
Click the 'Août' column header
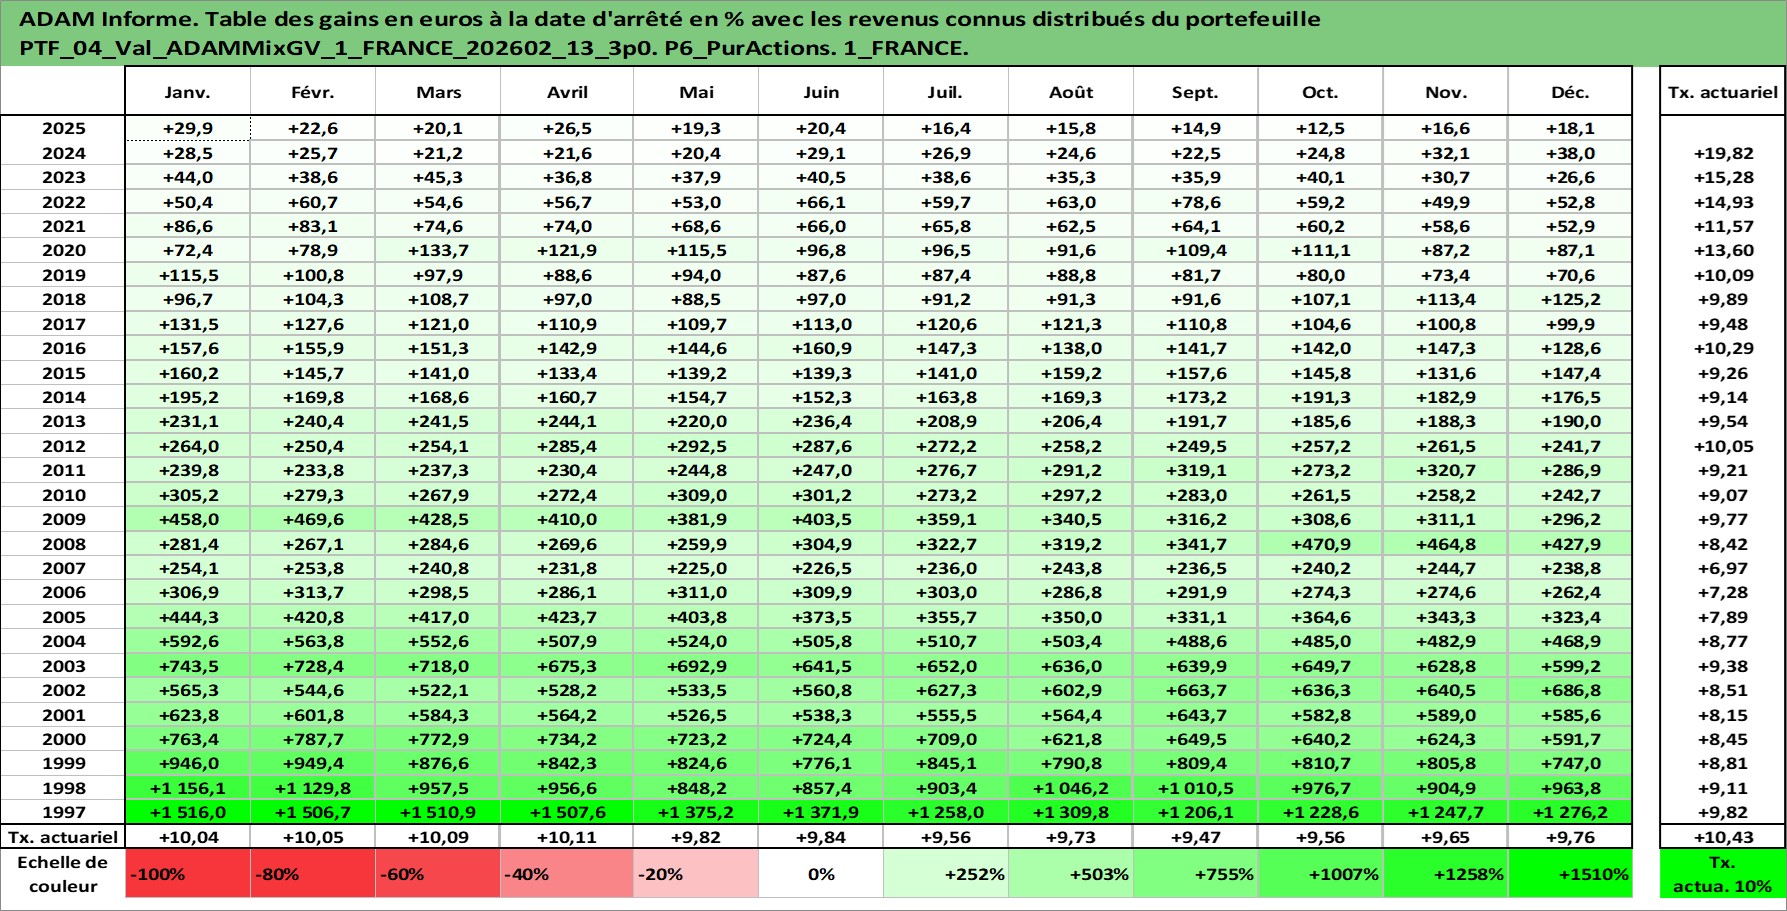point(1071,92)
